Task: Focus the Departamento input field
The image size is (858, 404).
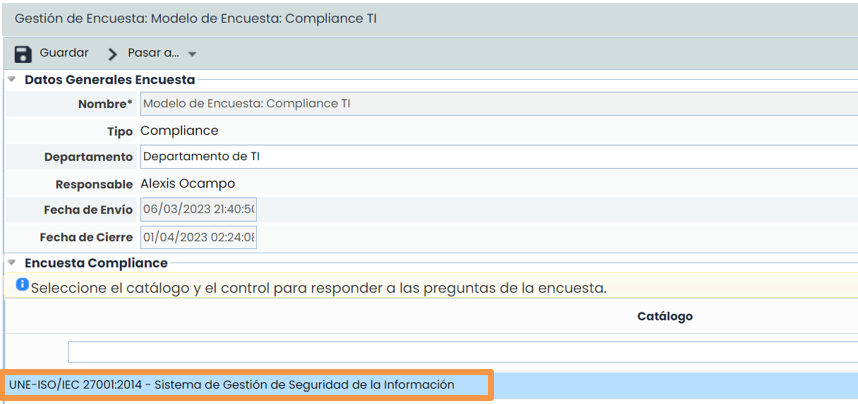Action: (x=497, y=157)
